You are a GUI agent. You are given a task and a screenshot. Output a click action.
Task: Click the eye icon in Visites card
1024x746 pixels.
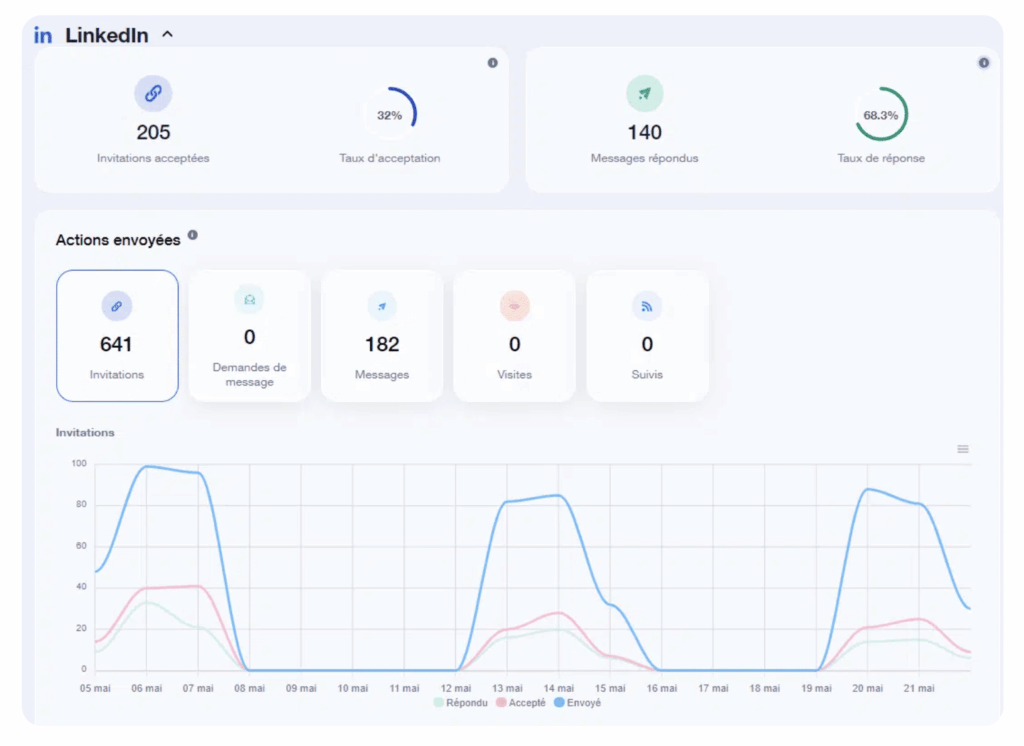click(514, 307)
